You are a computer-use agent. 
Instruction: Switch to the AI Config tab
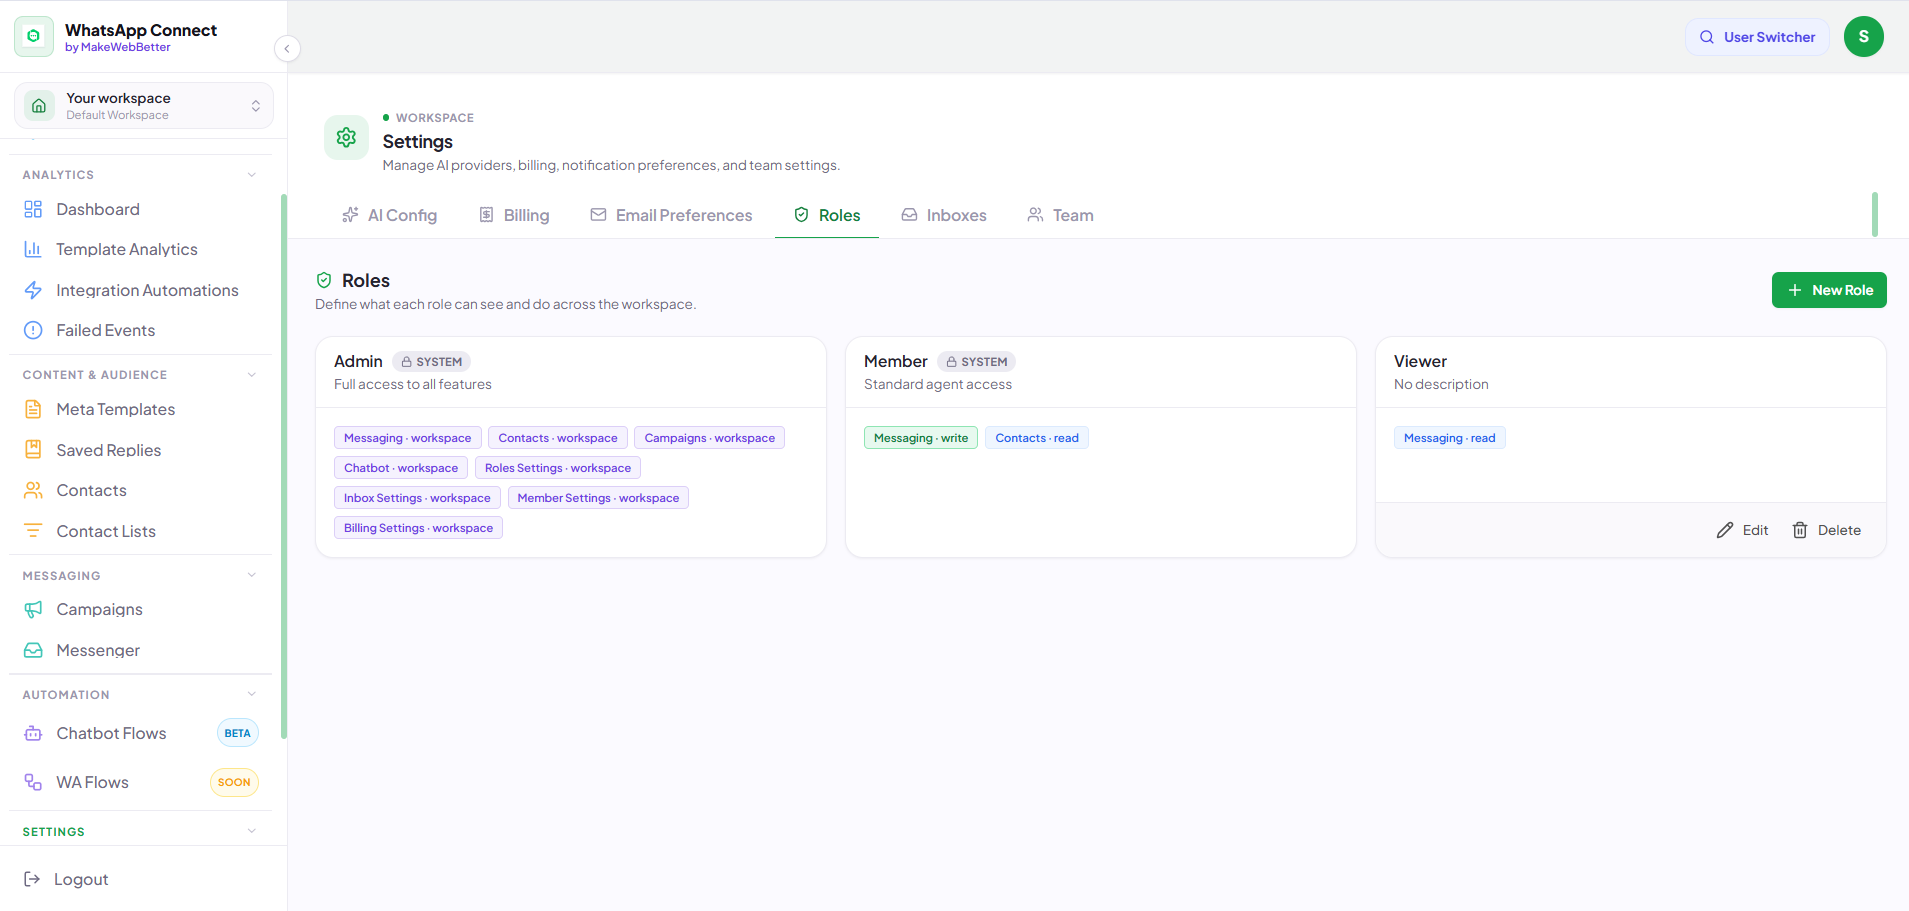point(389,215)
